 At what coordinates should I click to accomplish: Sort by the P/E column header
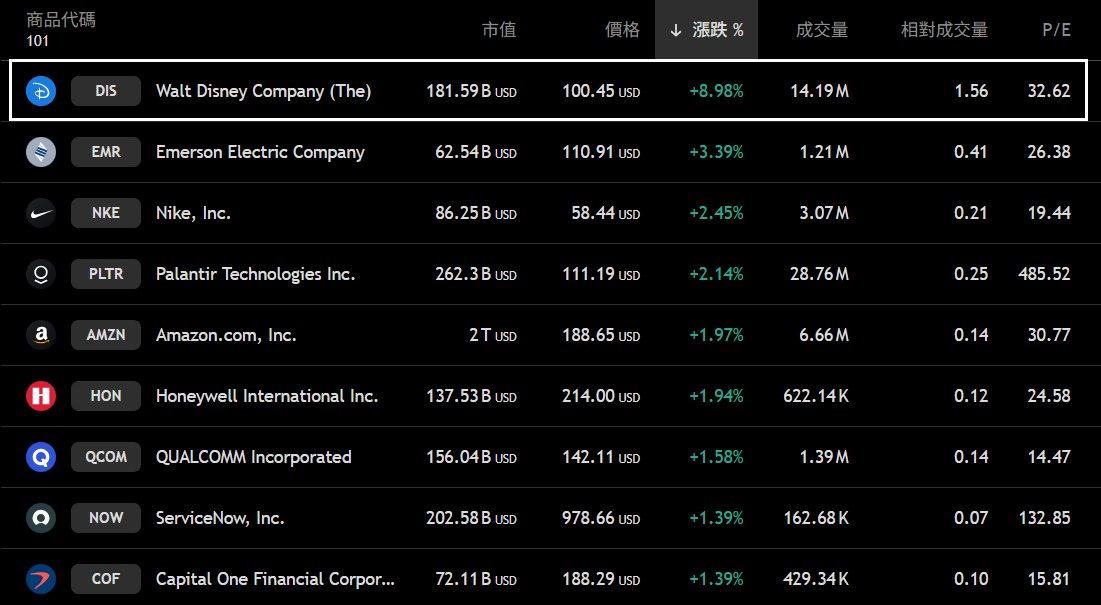[x=1056, y=30]
